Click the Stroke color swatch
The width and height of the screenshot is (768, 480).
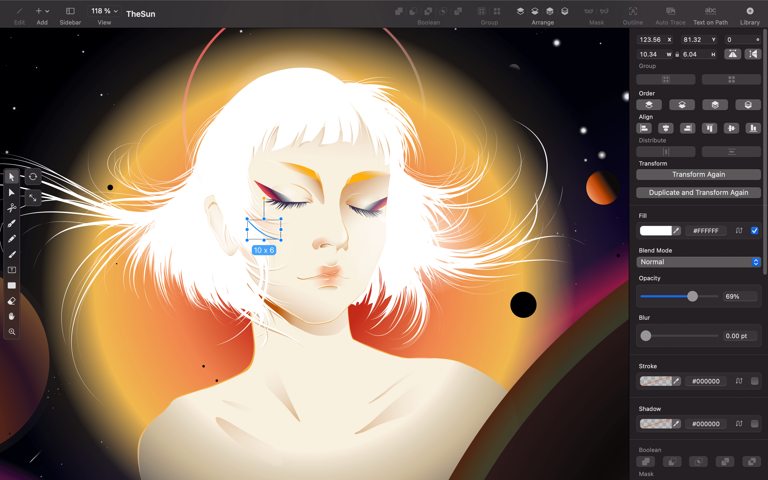(656, 381)
